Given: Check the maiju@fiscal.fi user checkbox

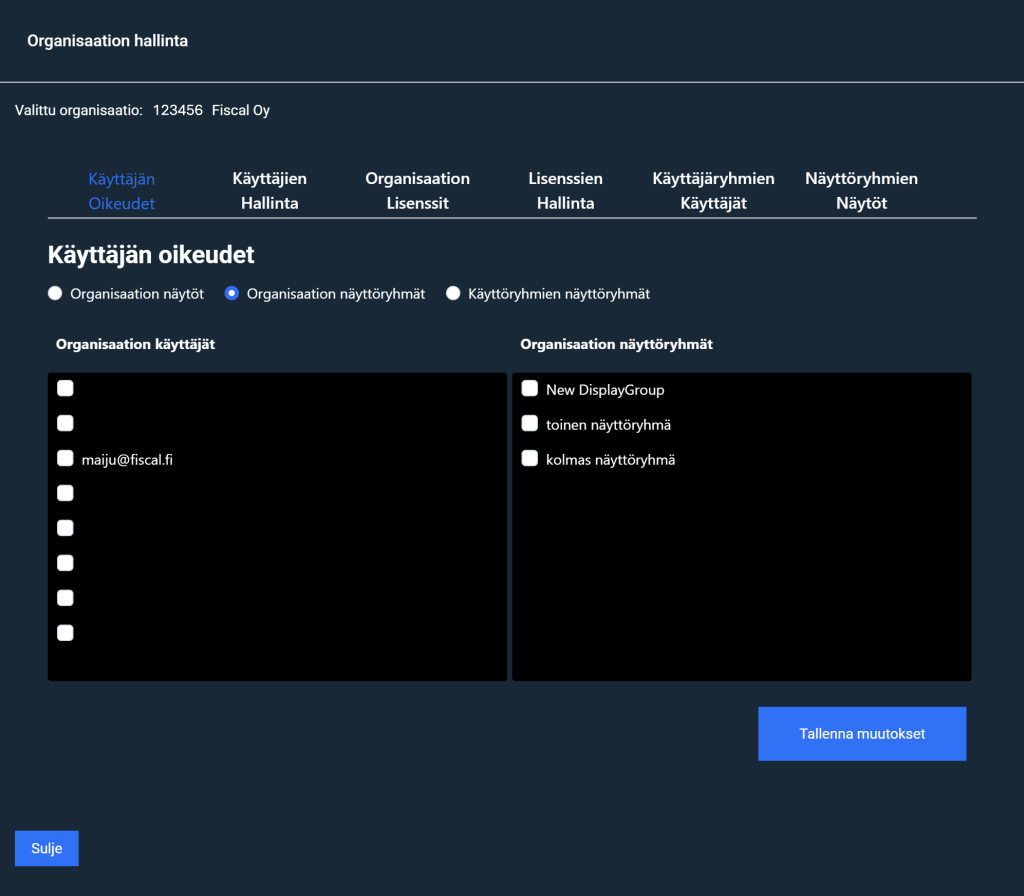Looking at the screenshot, I should 65,458.
